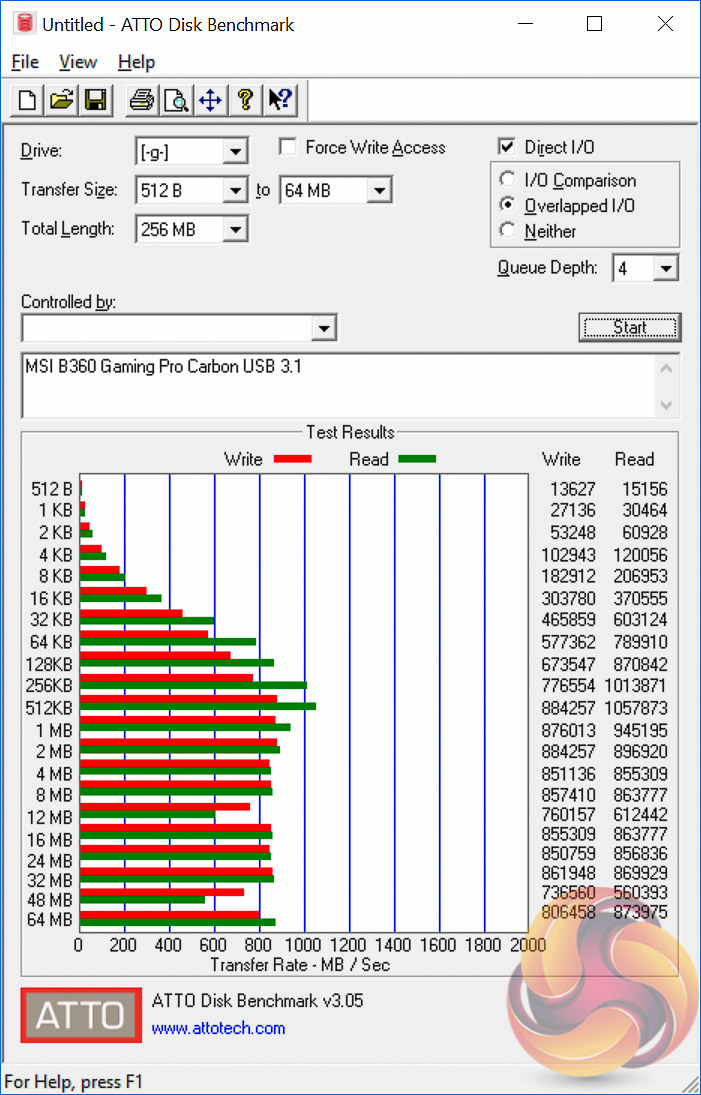The image size is (701, 1095).
Task: Click the Print Preview toolbar icon
Action: pos(176,100)
